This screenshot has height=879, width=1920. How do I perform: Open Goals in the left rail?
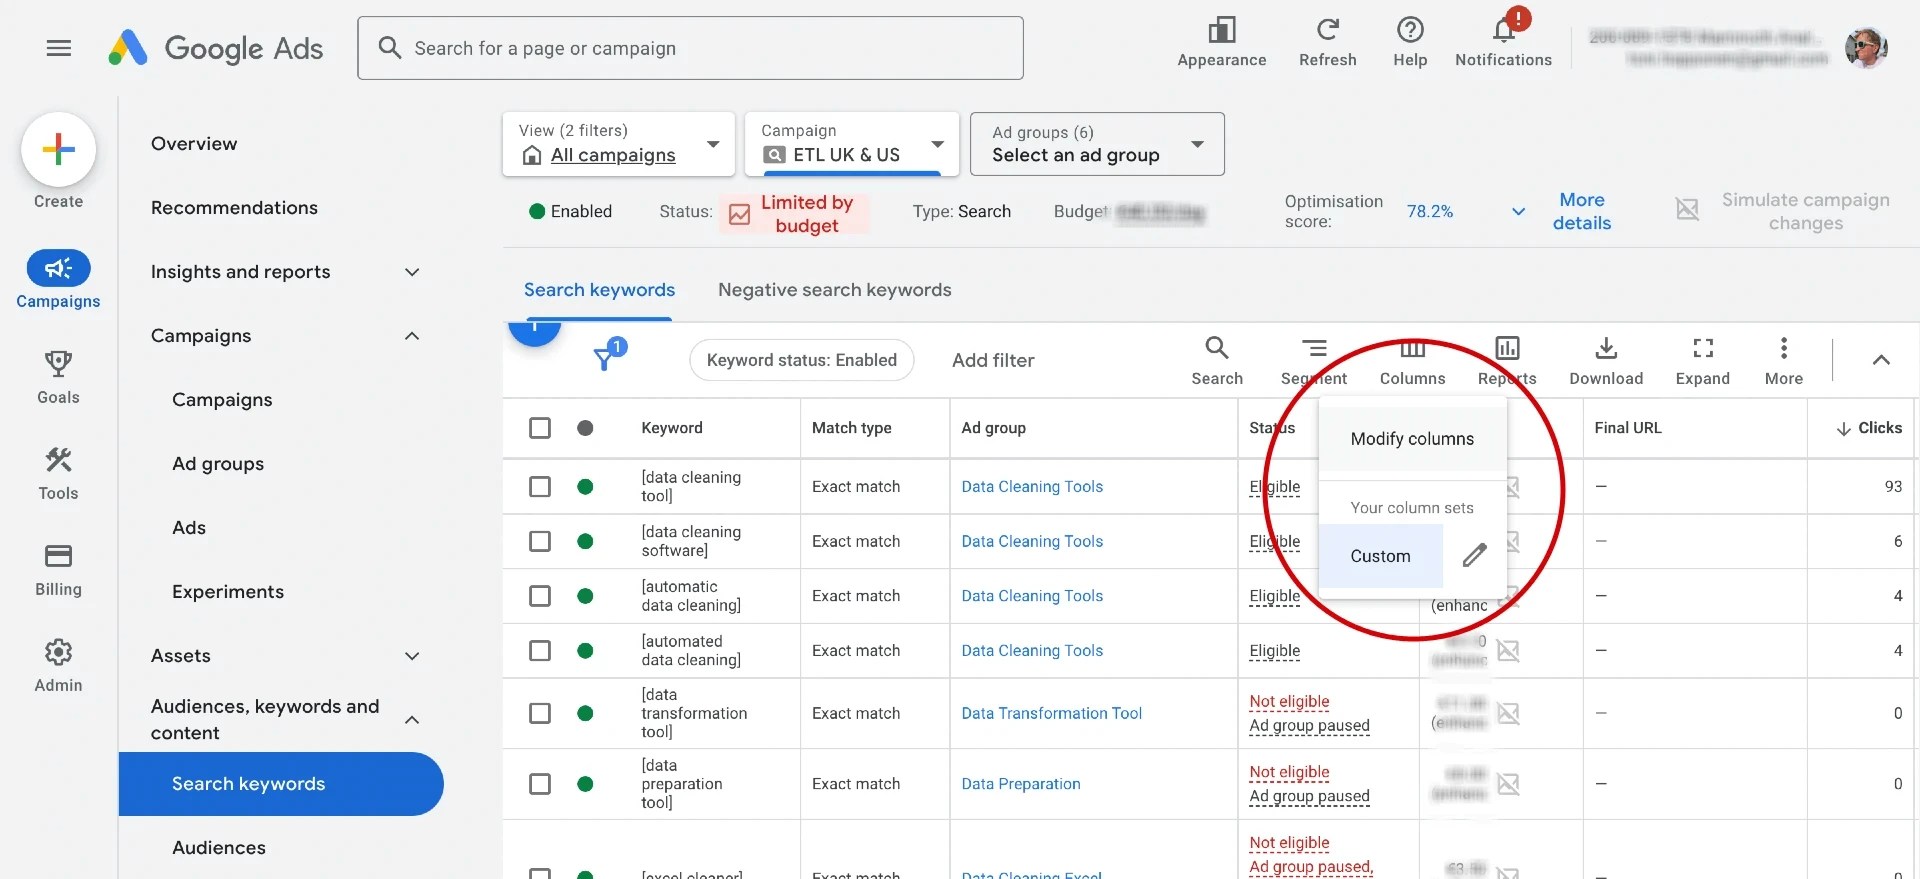click(58, 377)
